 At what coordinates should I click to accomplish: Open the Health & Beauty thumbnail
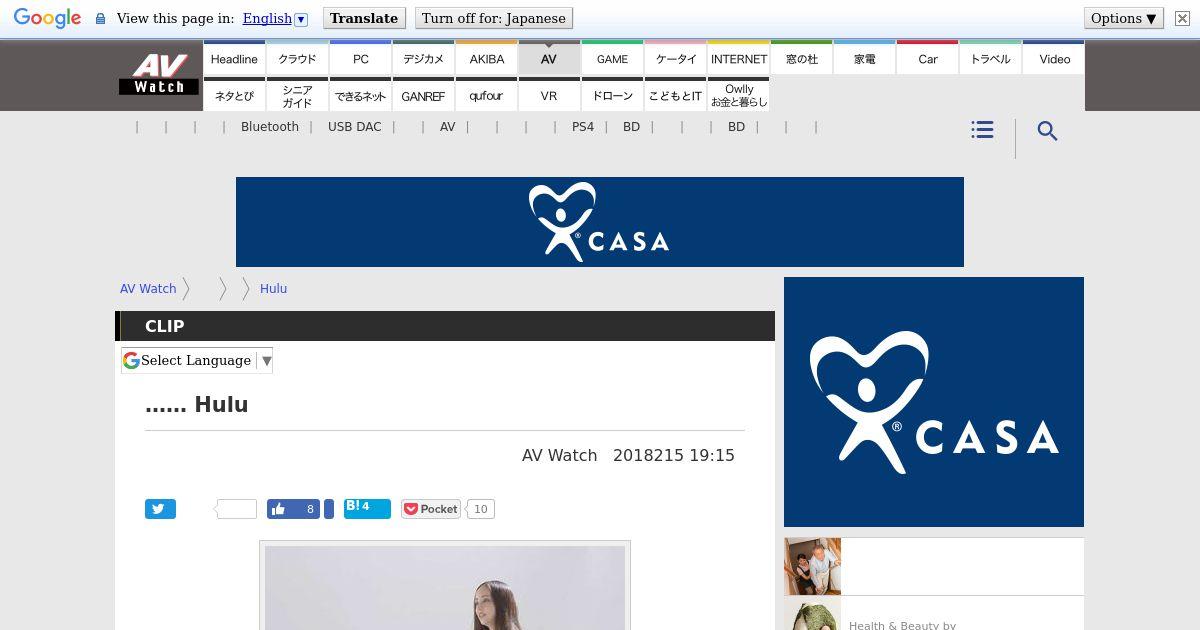[812, 614]
